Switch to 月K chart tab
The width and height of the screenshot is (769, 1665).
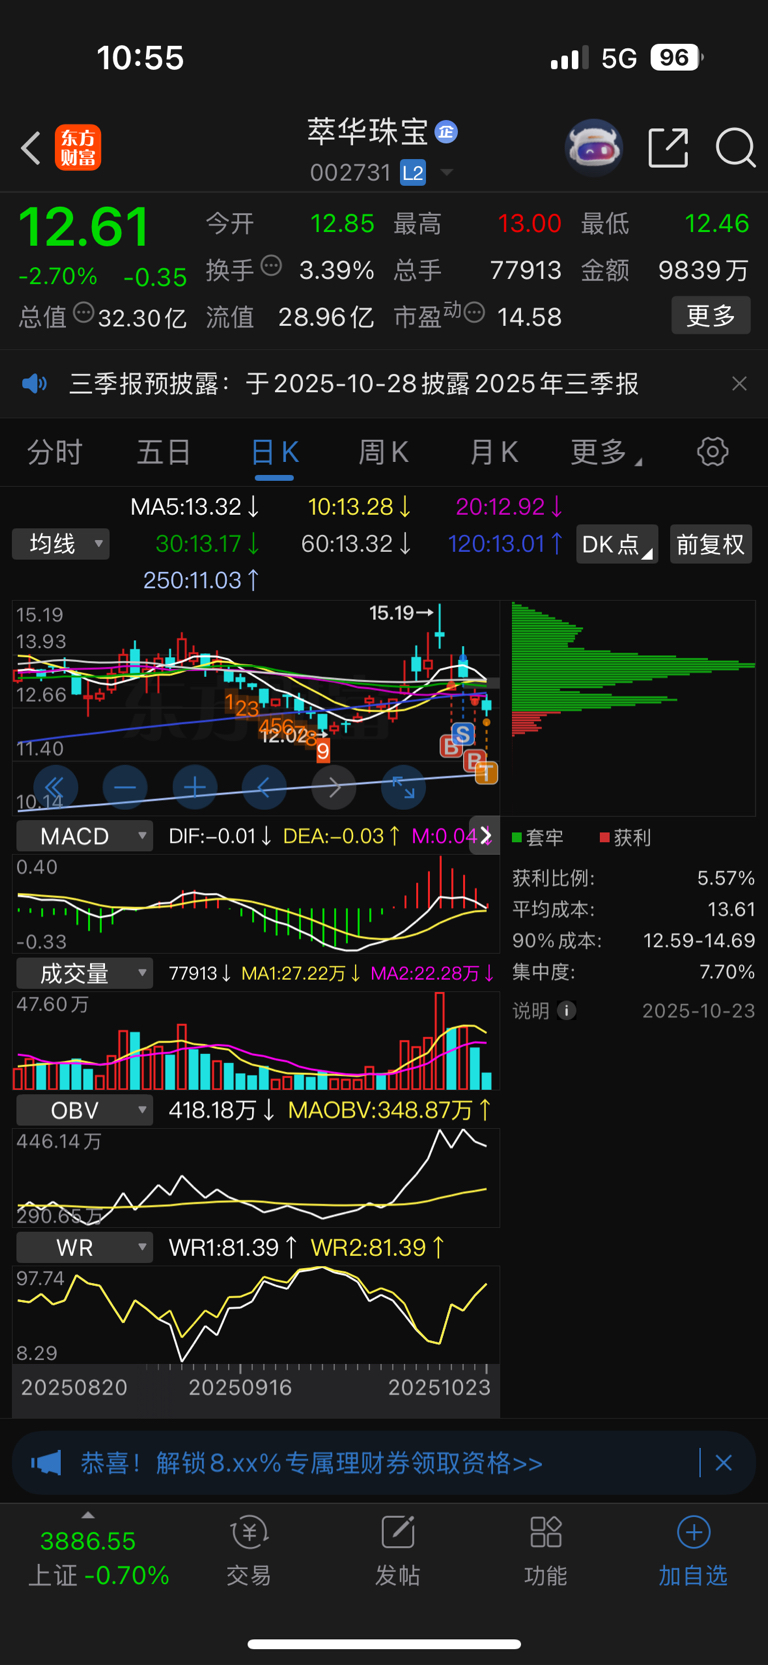pyautogui.click(x=494, y=452)
